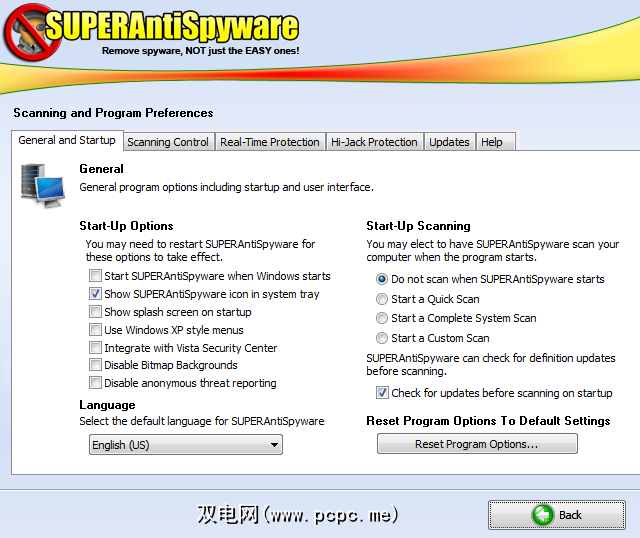Click the bold 'General' heading
Viewport: 640px width, 538px height.
pyautogui.click(x=101, y=169)
